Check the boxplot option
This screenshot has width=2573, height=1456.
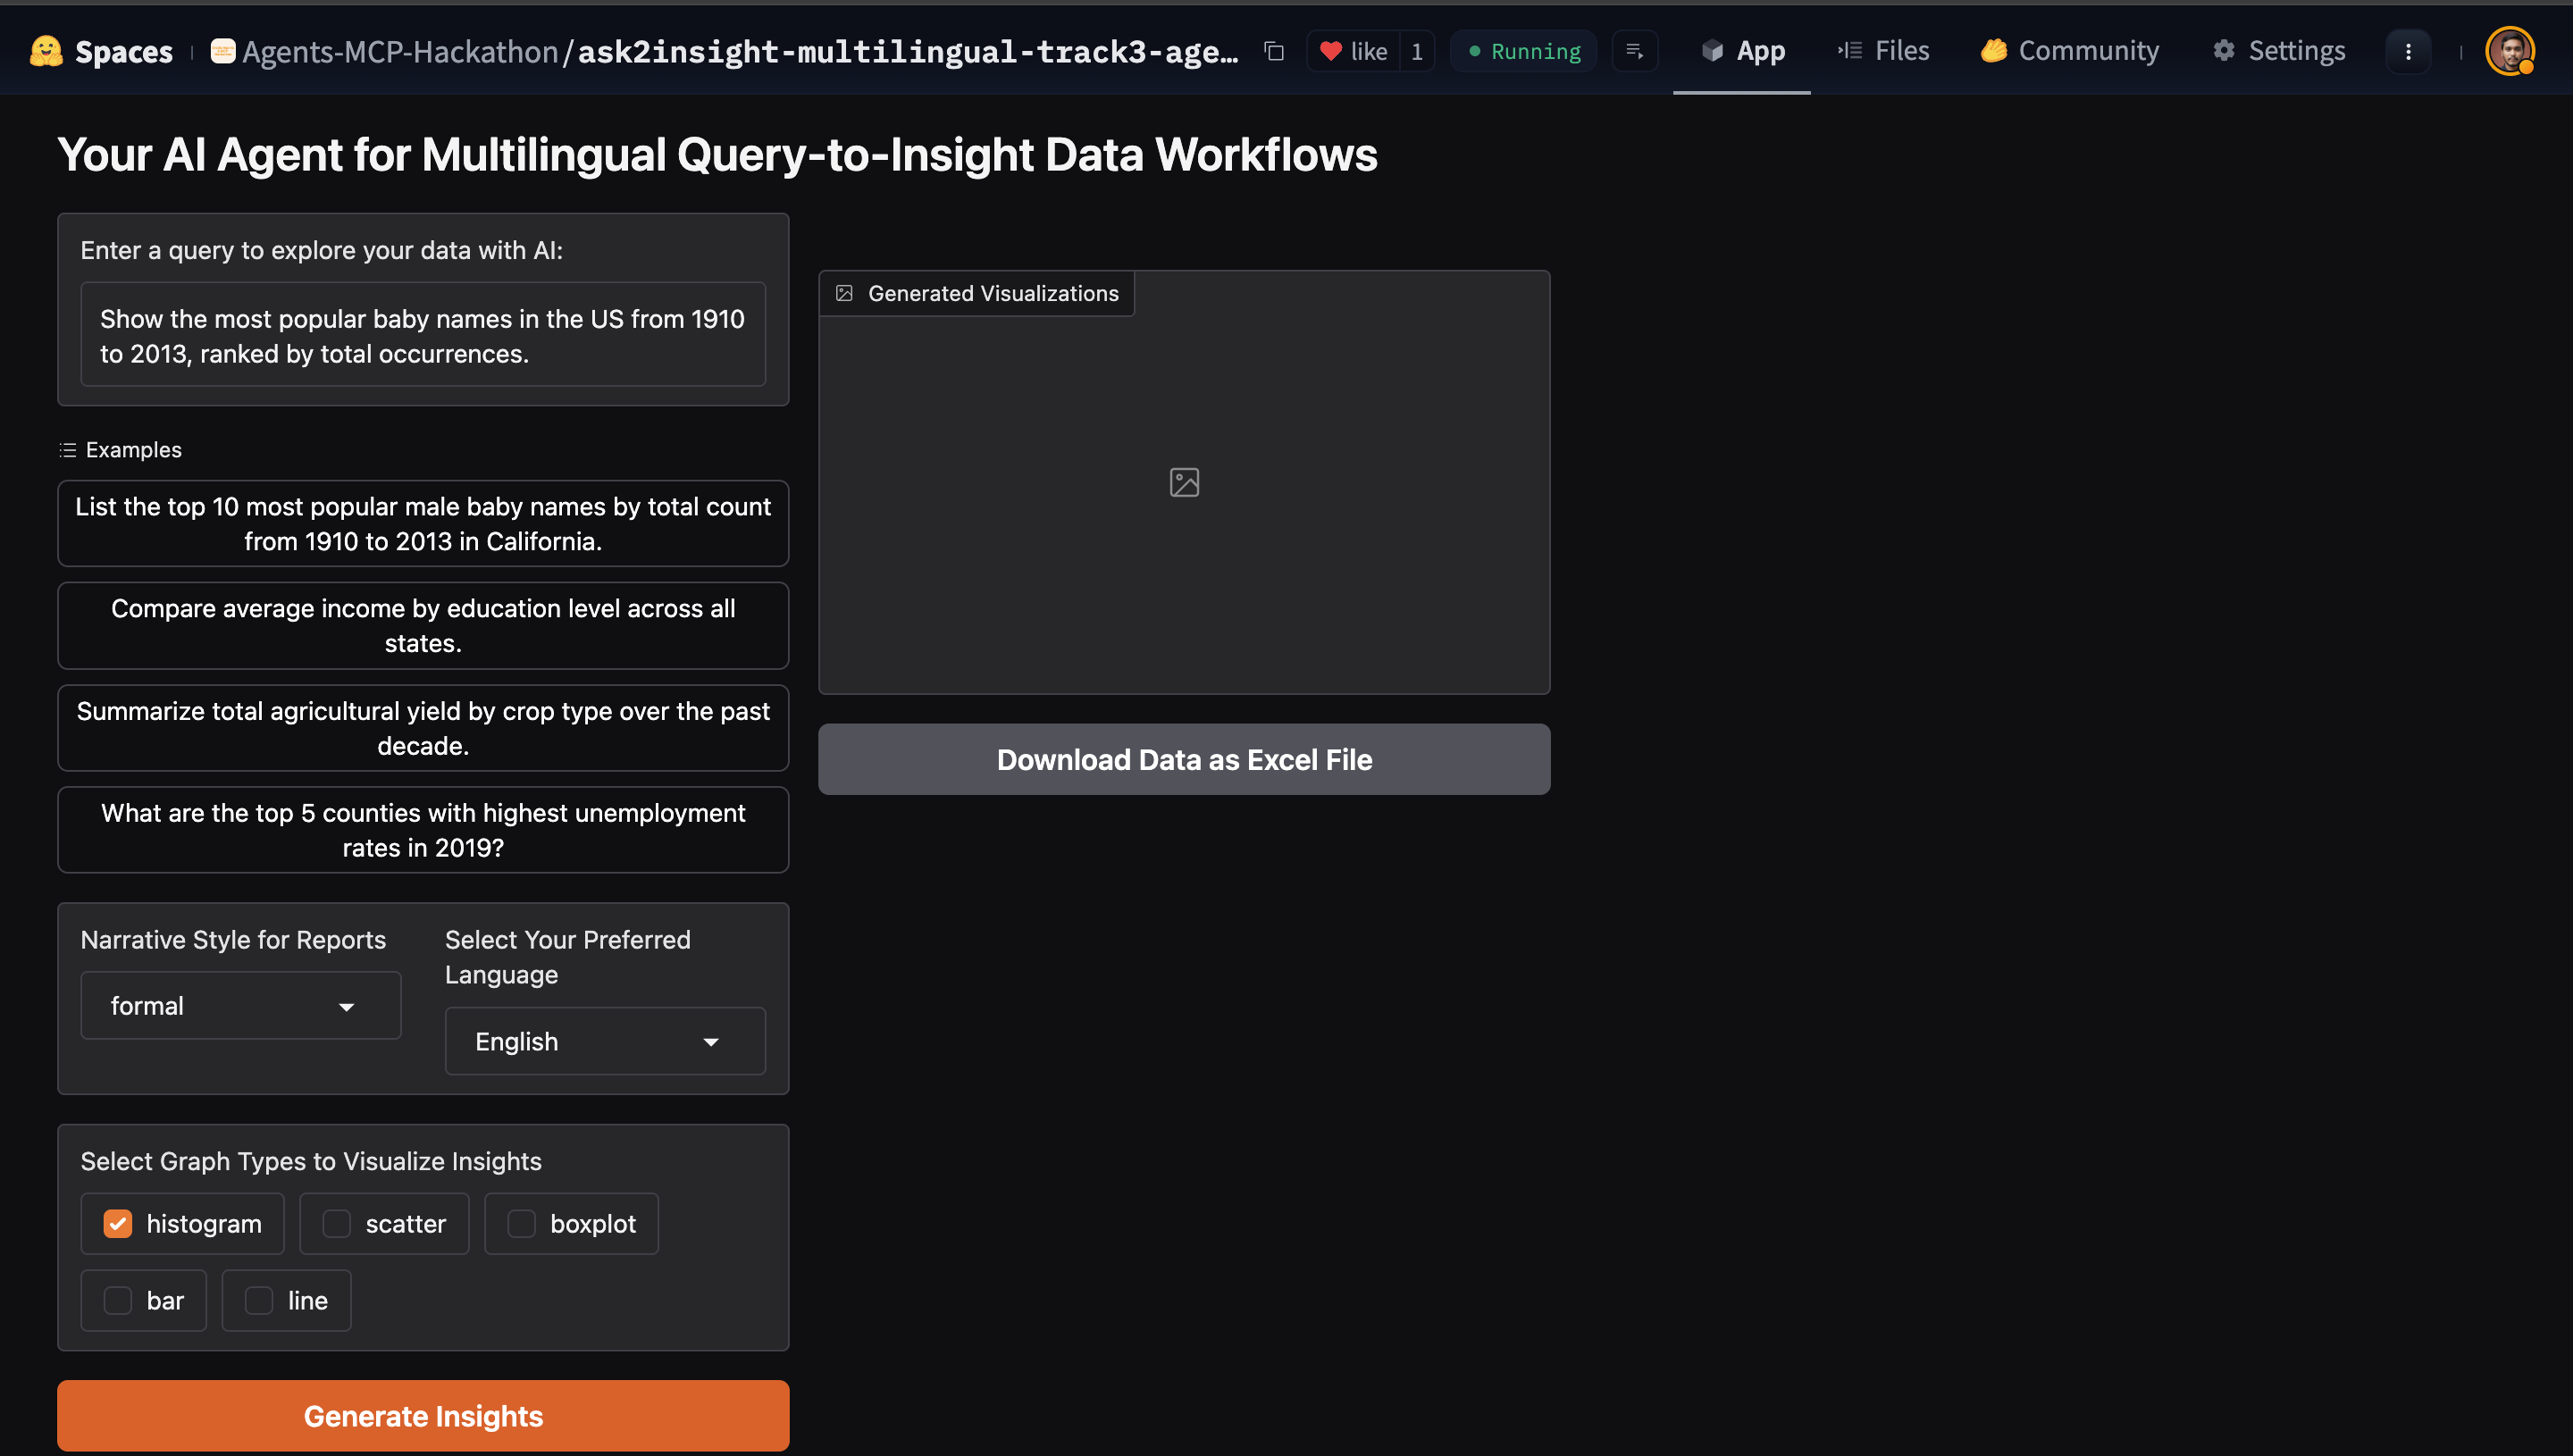(x=522, y=1223)
